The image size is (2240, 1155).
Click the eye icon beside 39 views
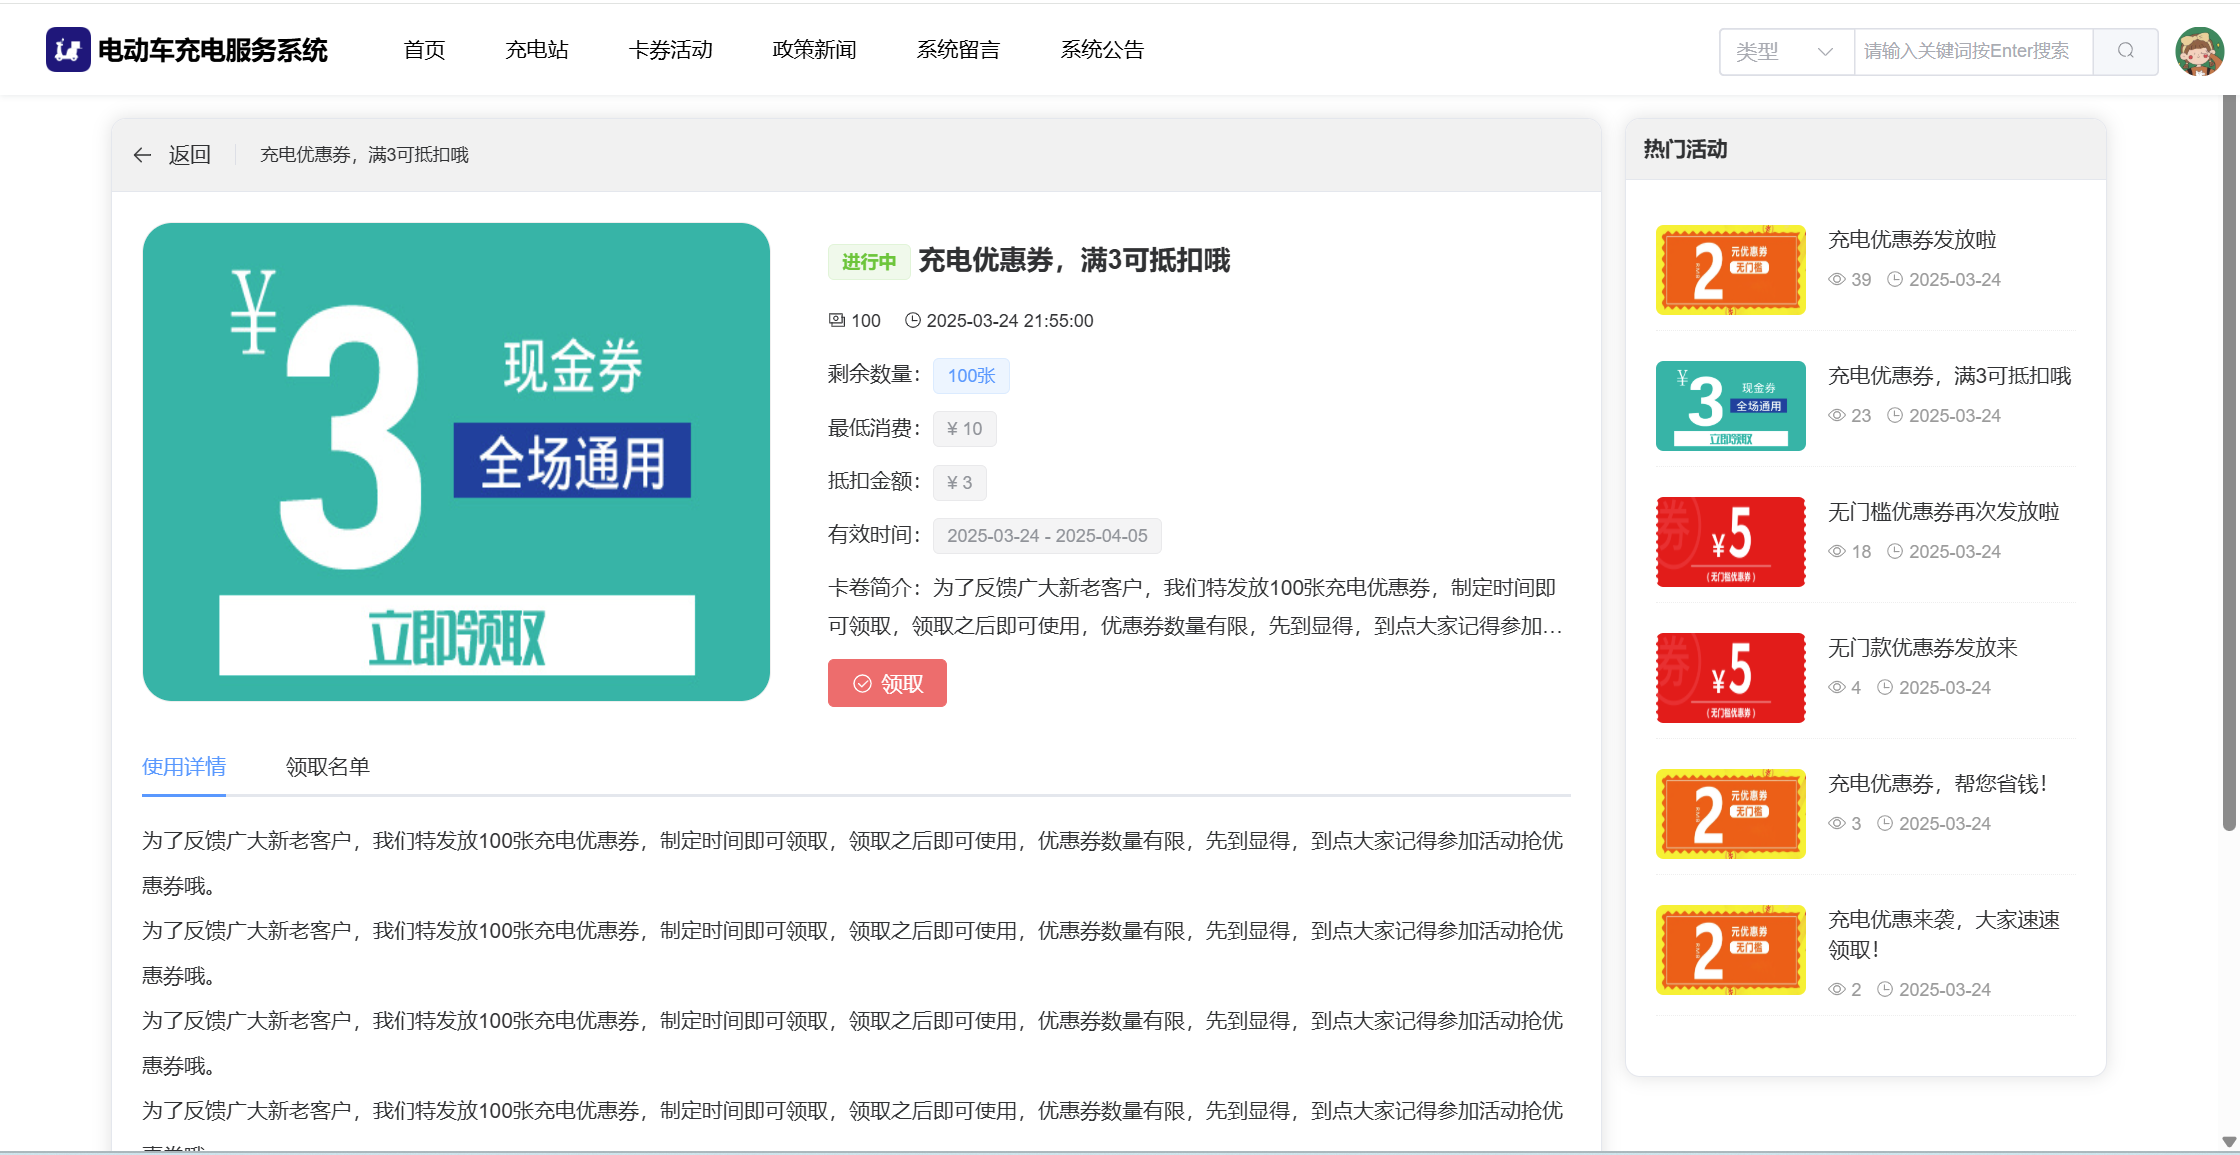point(1837,280)
